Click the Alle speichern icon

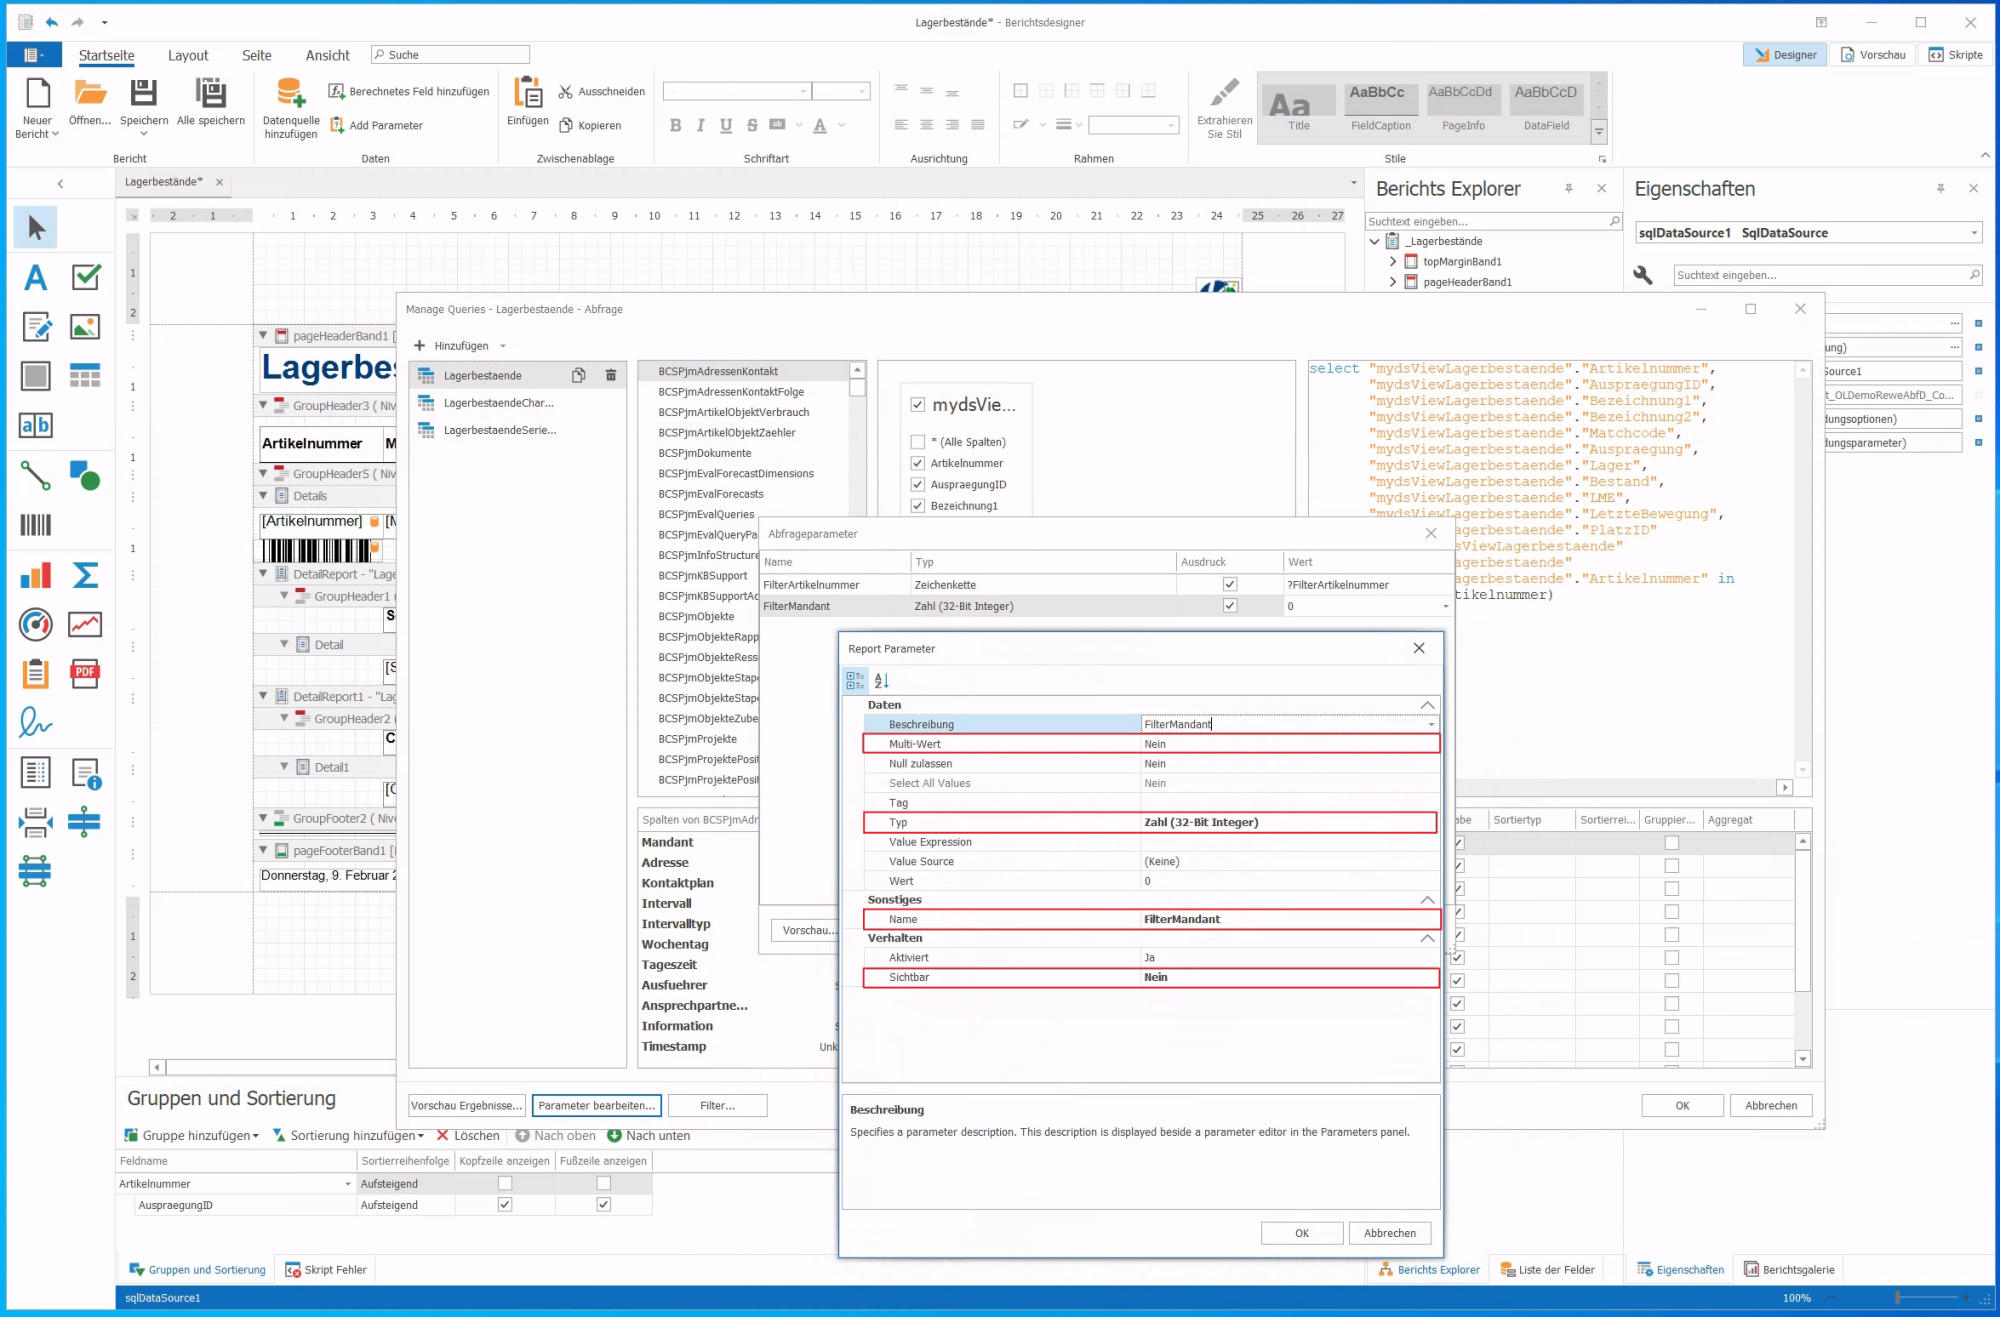tap(210, 93)
